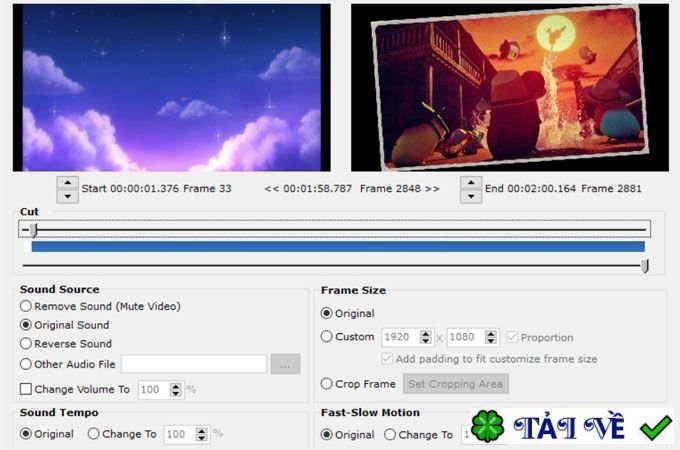Click the frame height field 1080

pos(466,337)
